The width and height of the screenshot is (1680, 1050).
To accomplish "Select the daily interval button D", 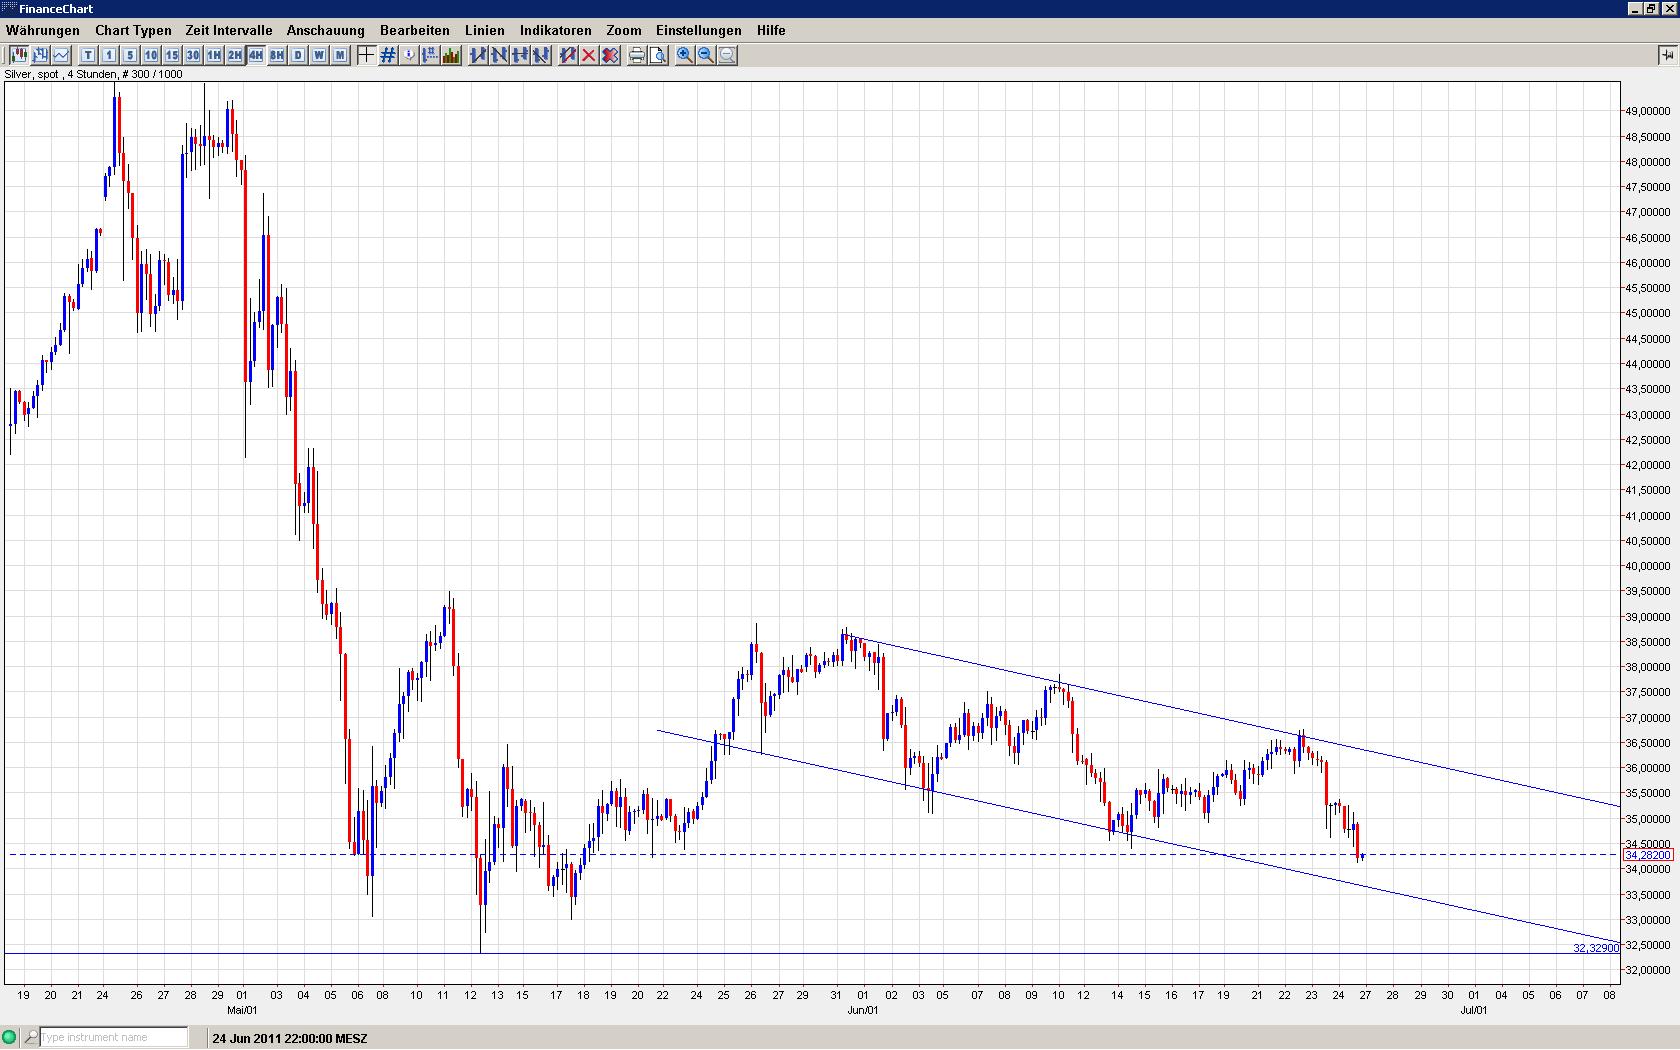I will point(298,55).
